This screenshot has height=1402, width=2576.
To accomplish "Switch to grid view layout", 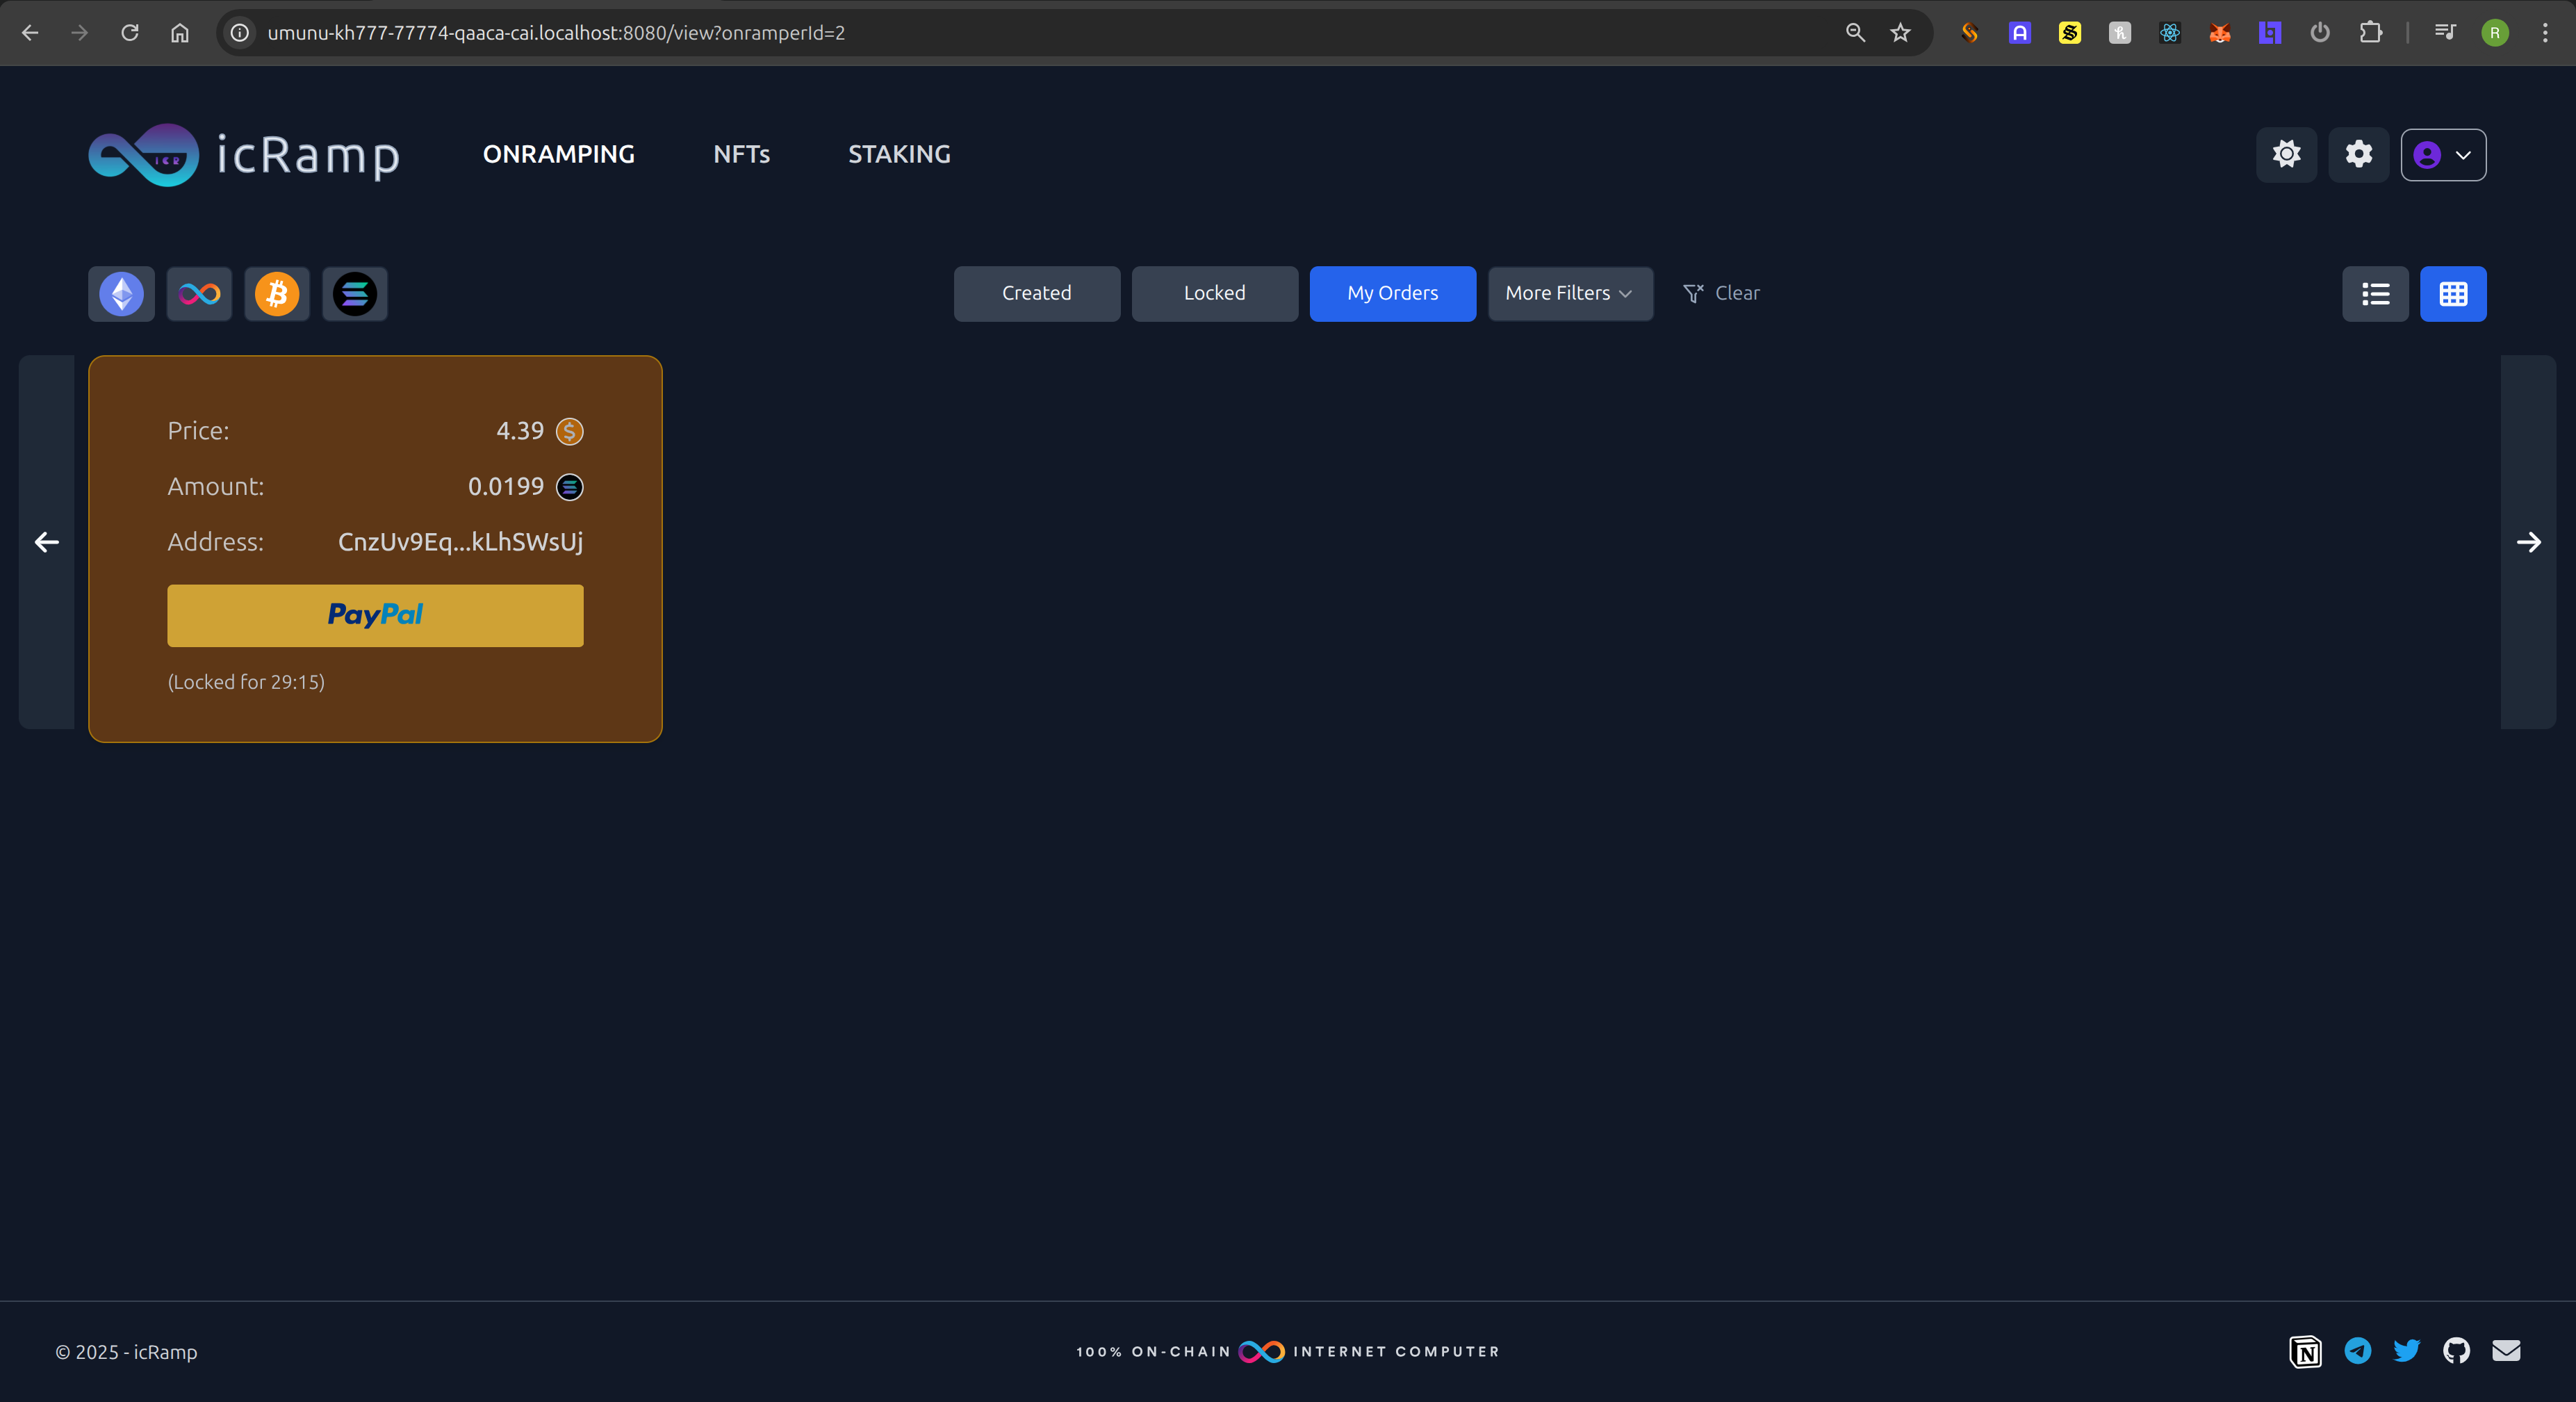I will click(2453, 294).
